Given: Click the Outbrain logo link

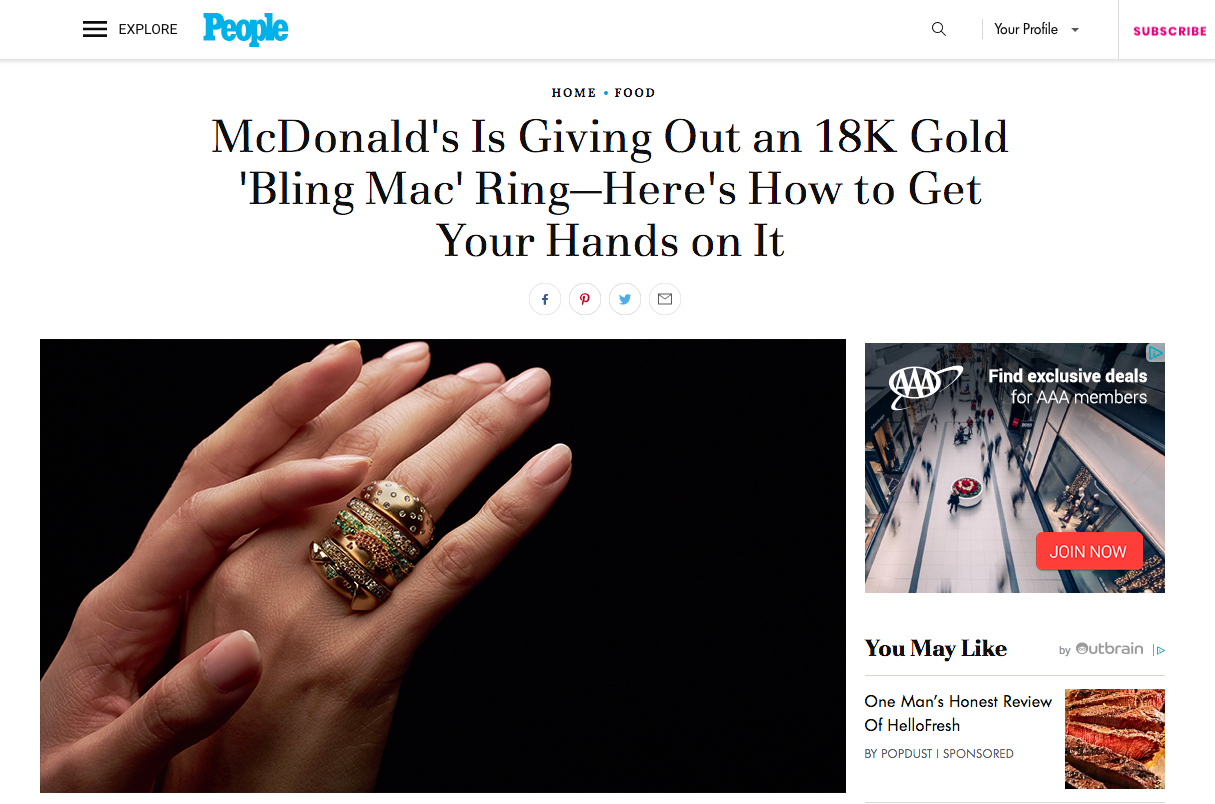Looking at the screenshot, I should [1108, 648].
